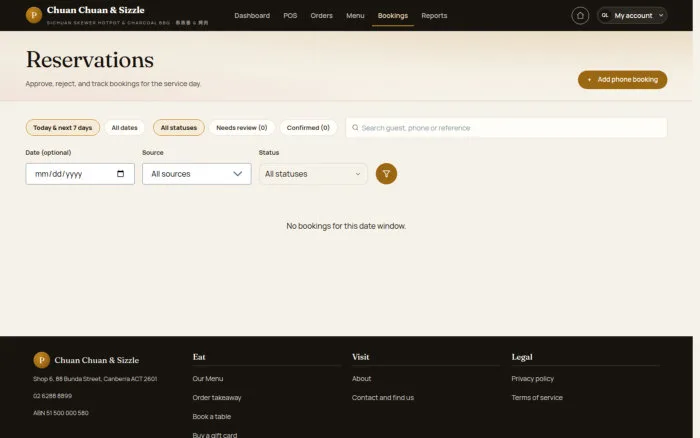This screenshot has height=438, width=700.
Task: Focus the search guest, phone or reference field
Action: click(x=506, y=128)
